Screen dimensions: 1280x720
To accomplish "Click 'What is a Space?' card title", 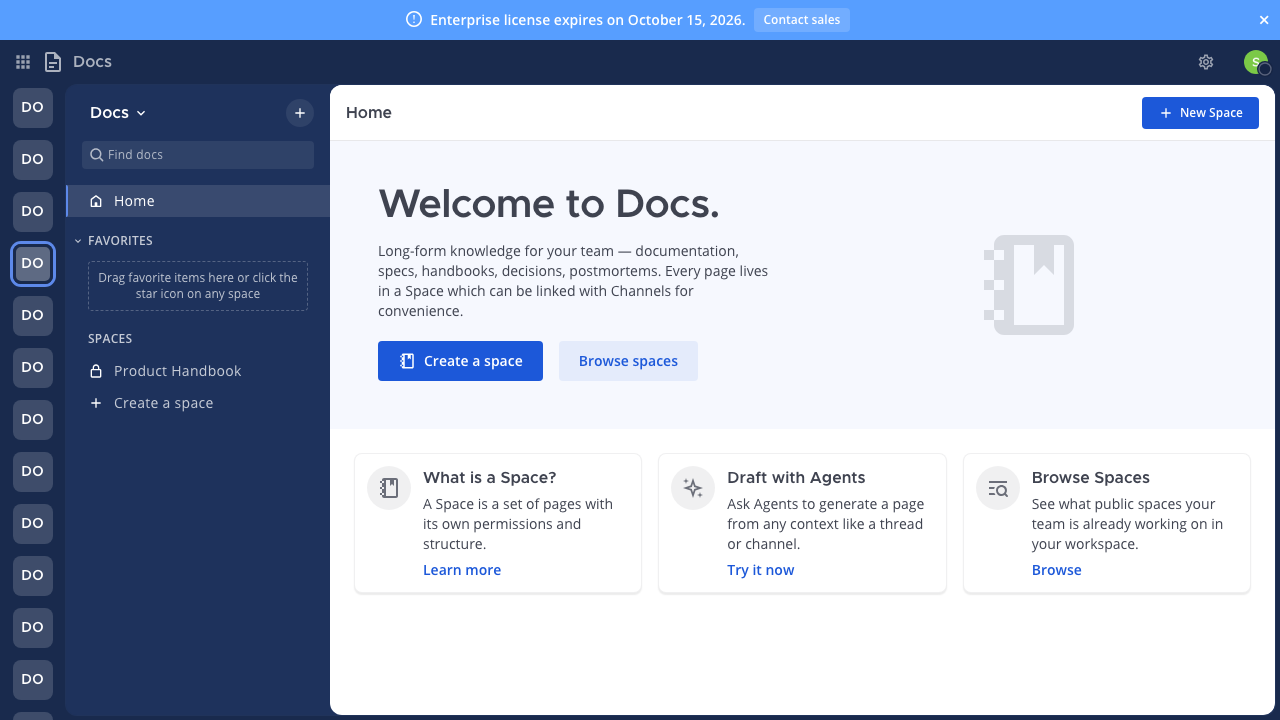I will 490,478.
